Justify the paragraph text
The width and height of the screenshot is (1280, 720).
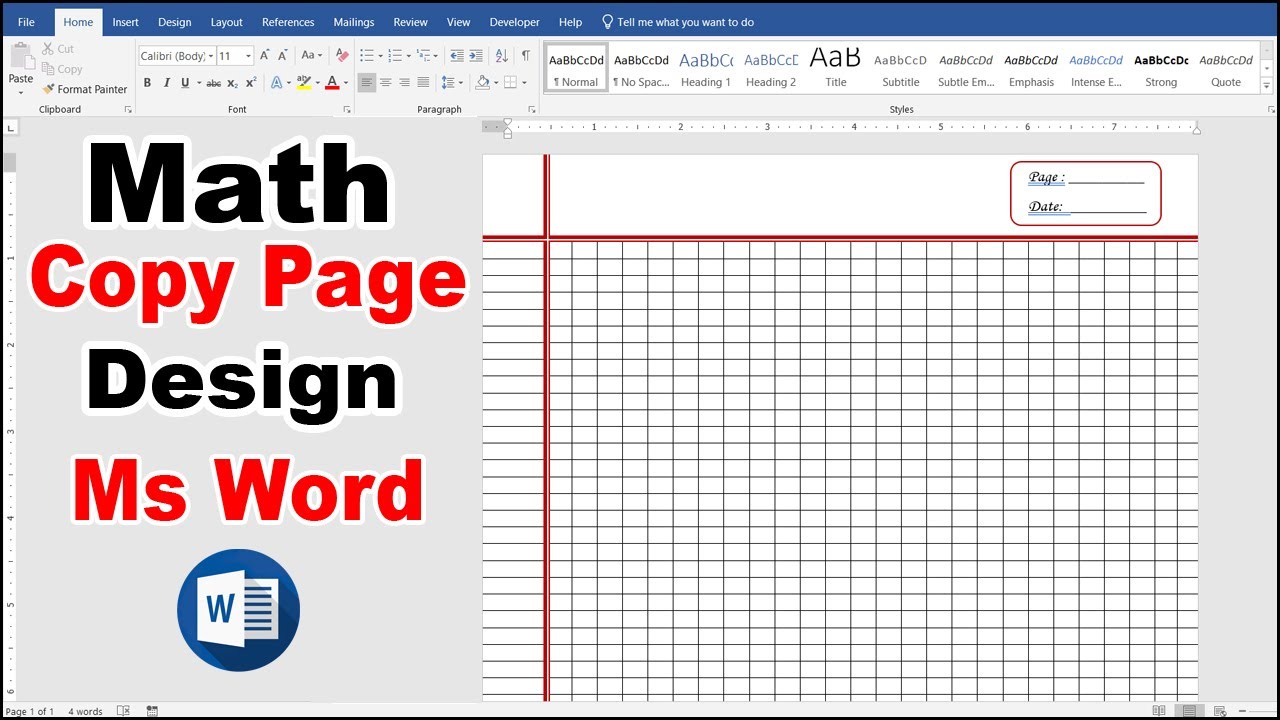[423, 83]
